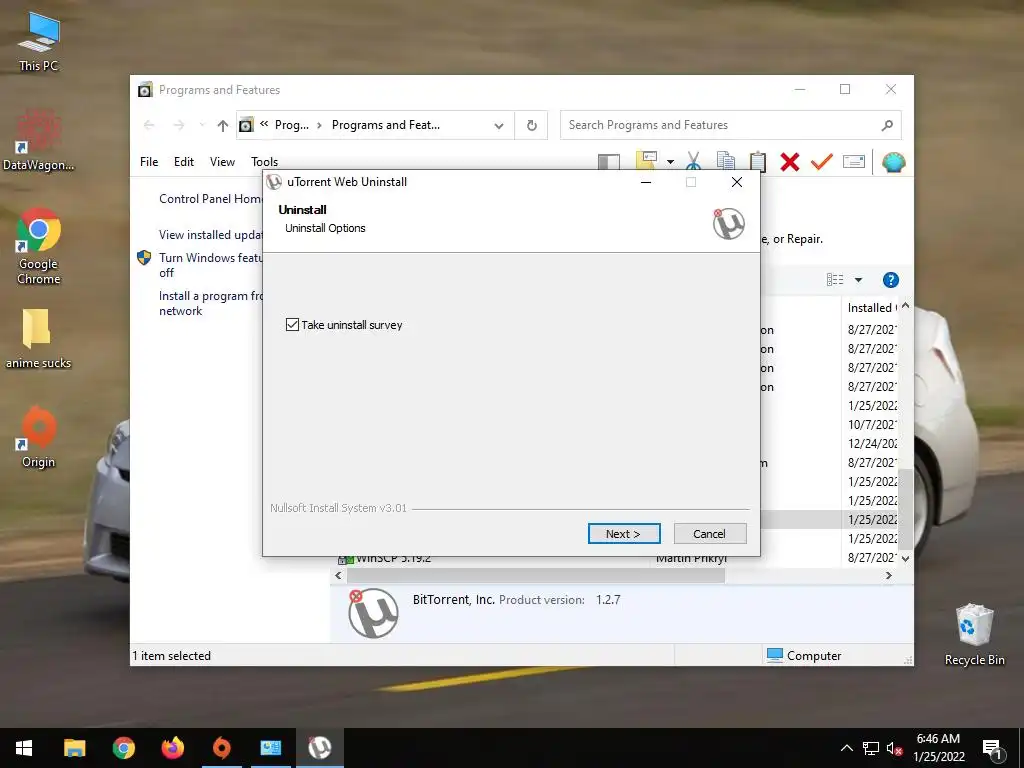Click the Installed On column header

click(x=871, y=308)
